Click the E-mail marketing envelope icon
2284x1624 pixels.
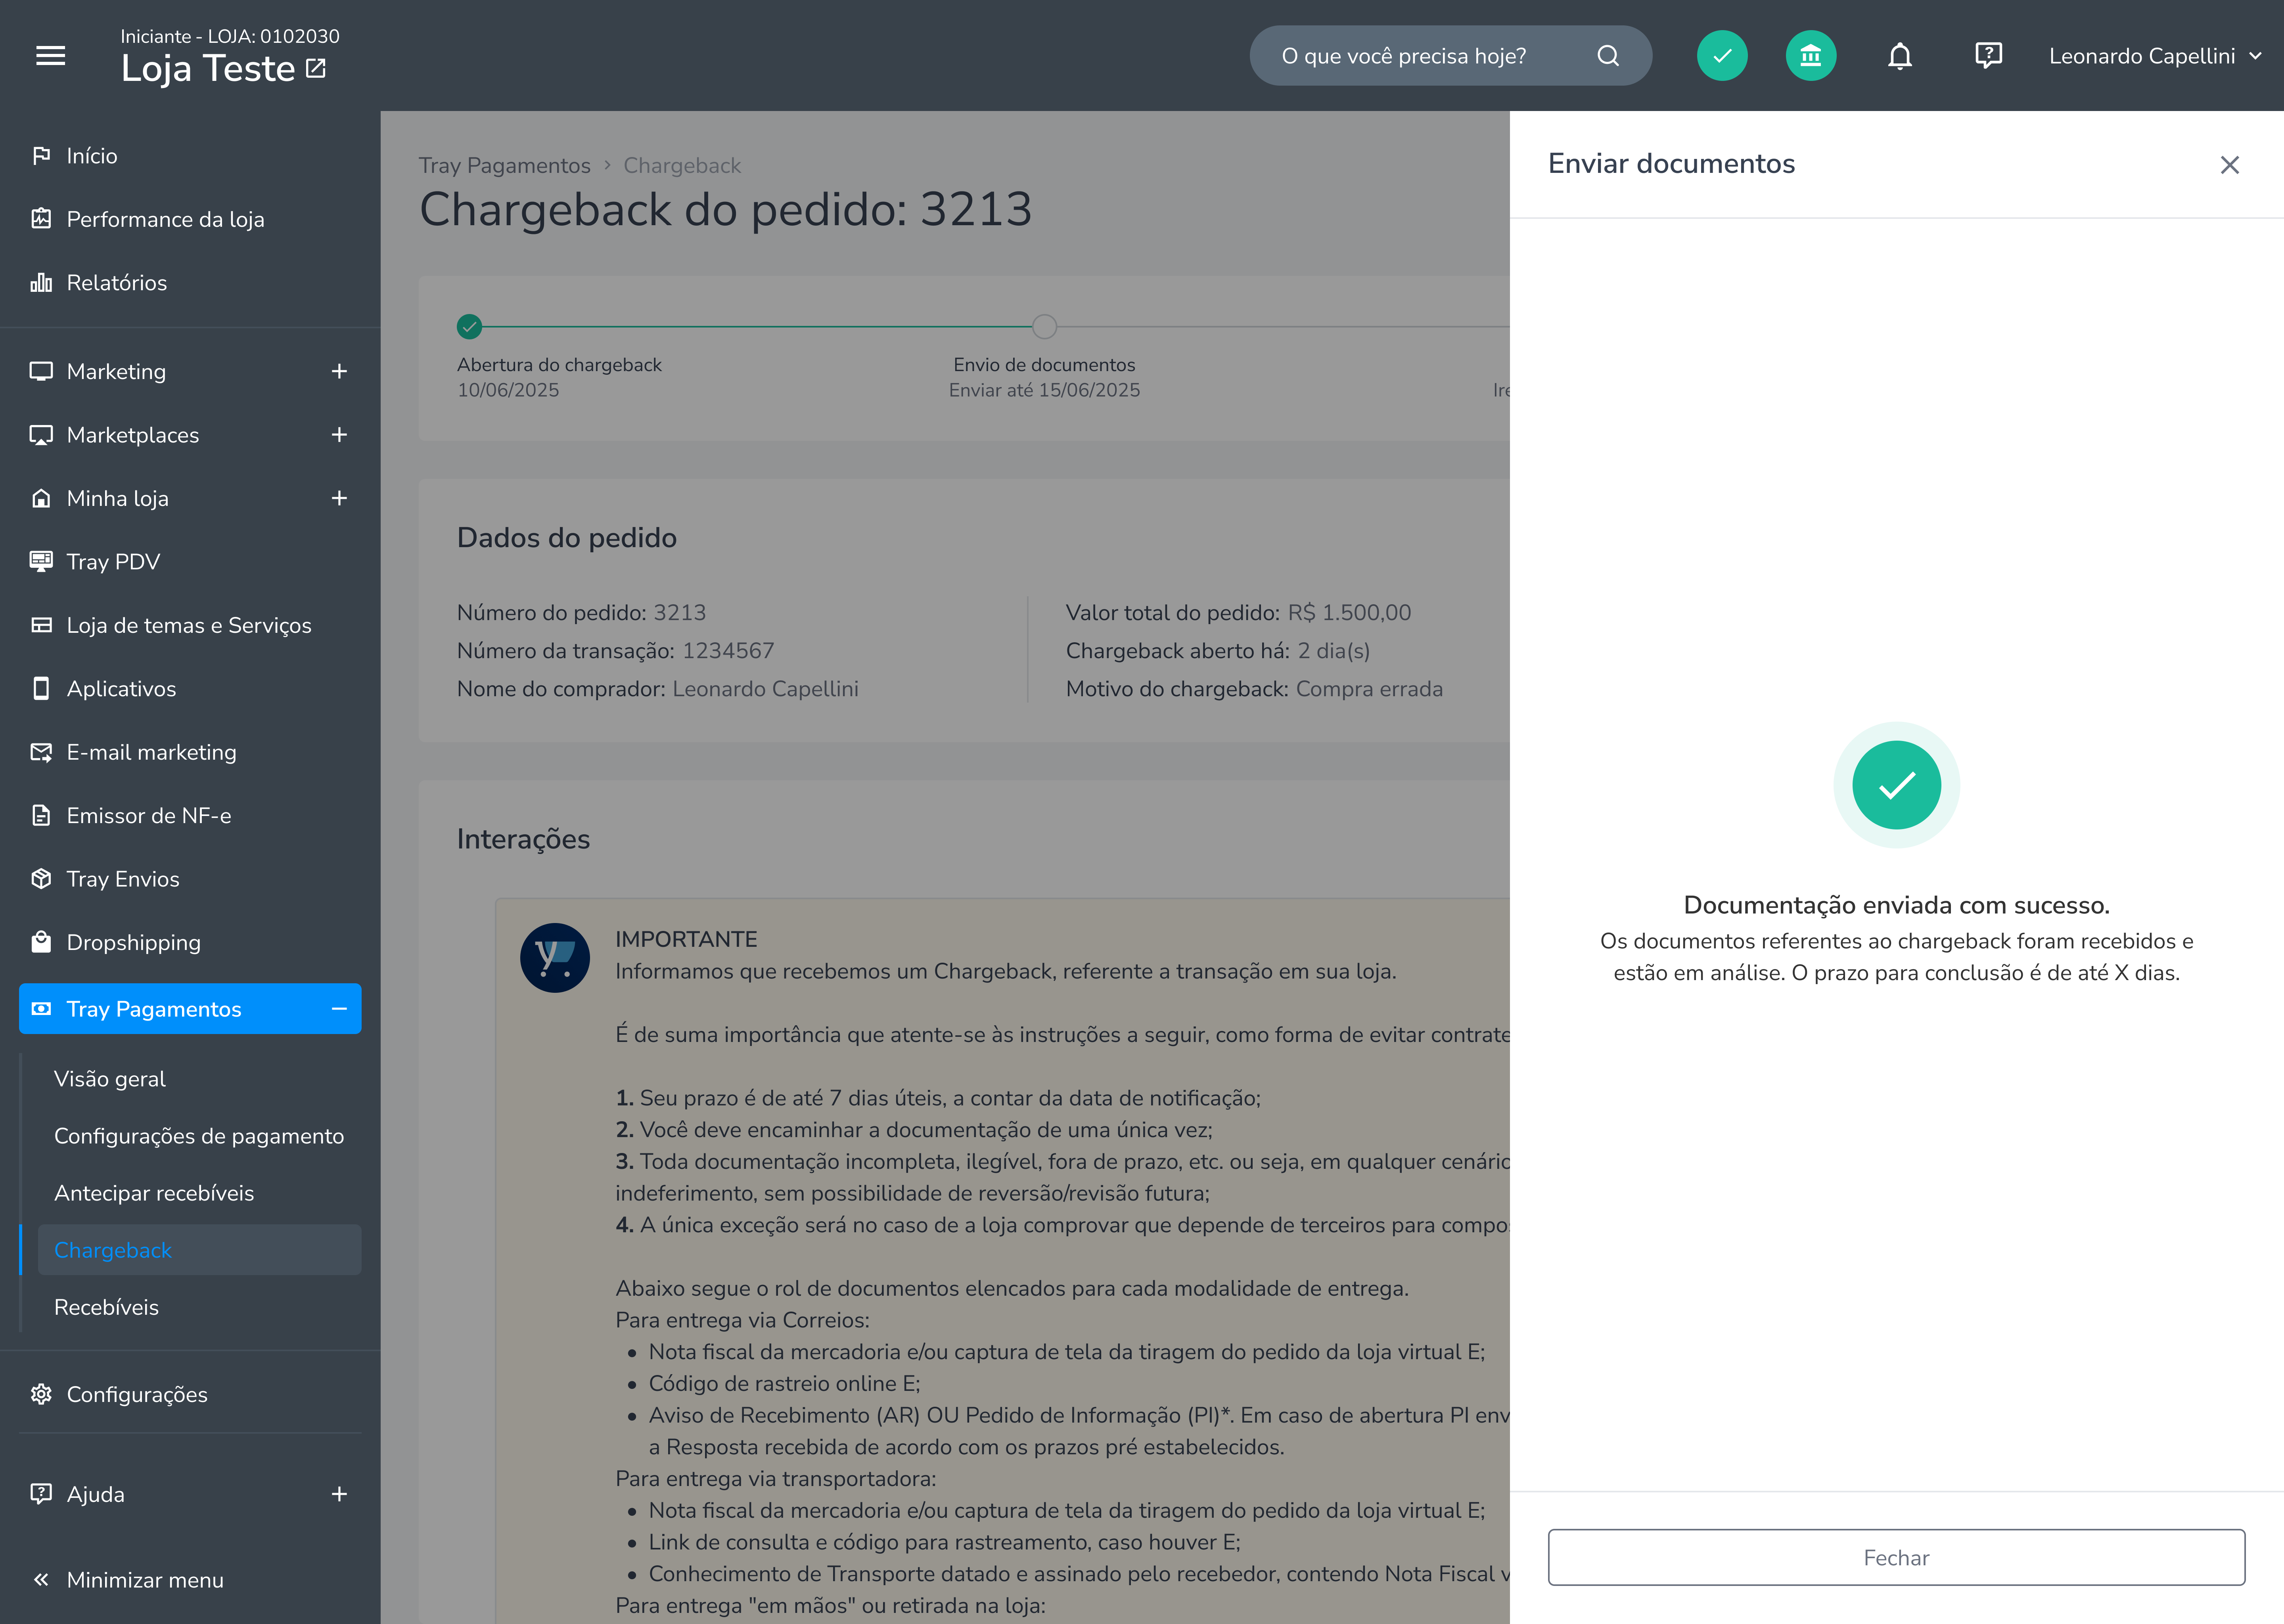(41, 752)
